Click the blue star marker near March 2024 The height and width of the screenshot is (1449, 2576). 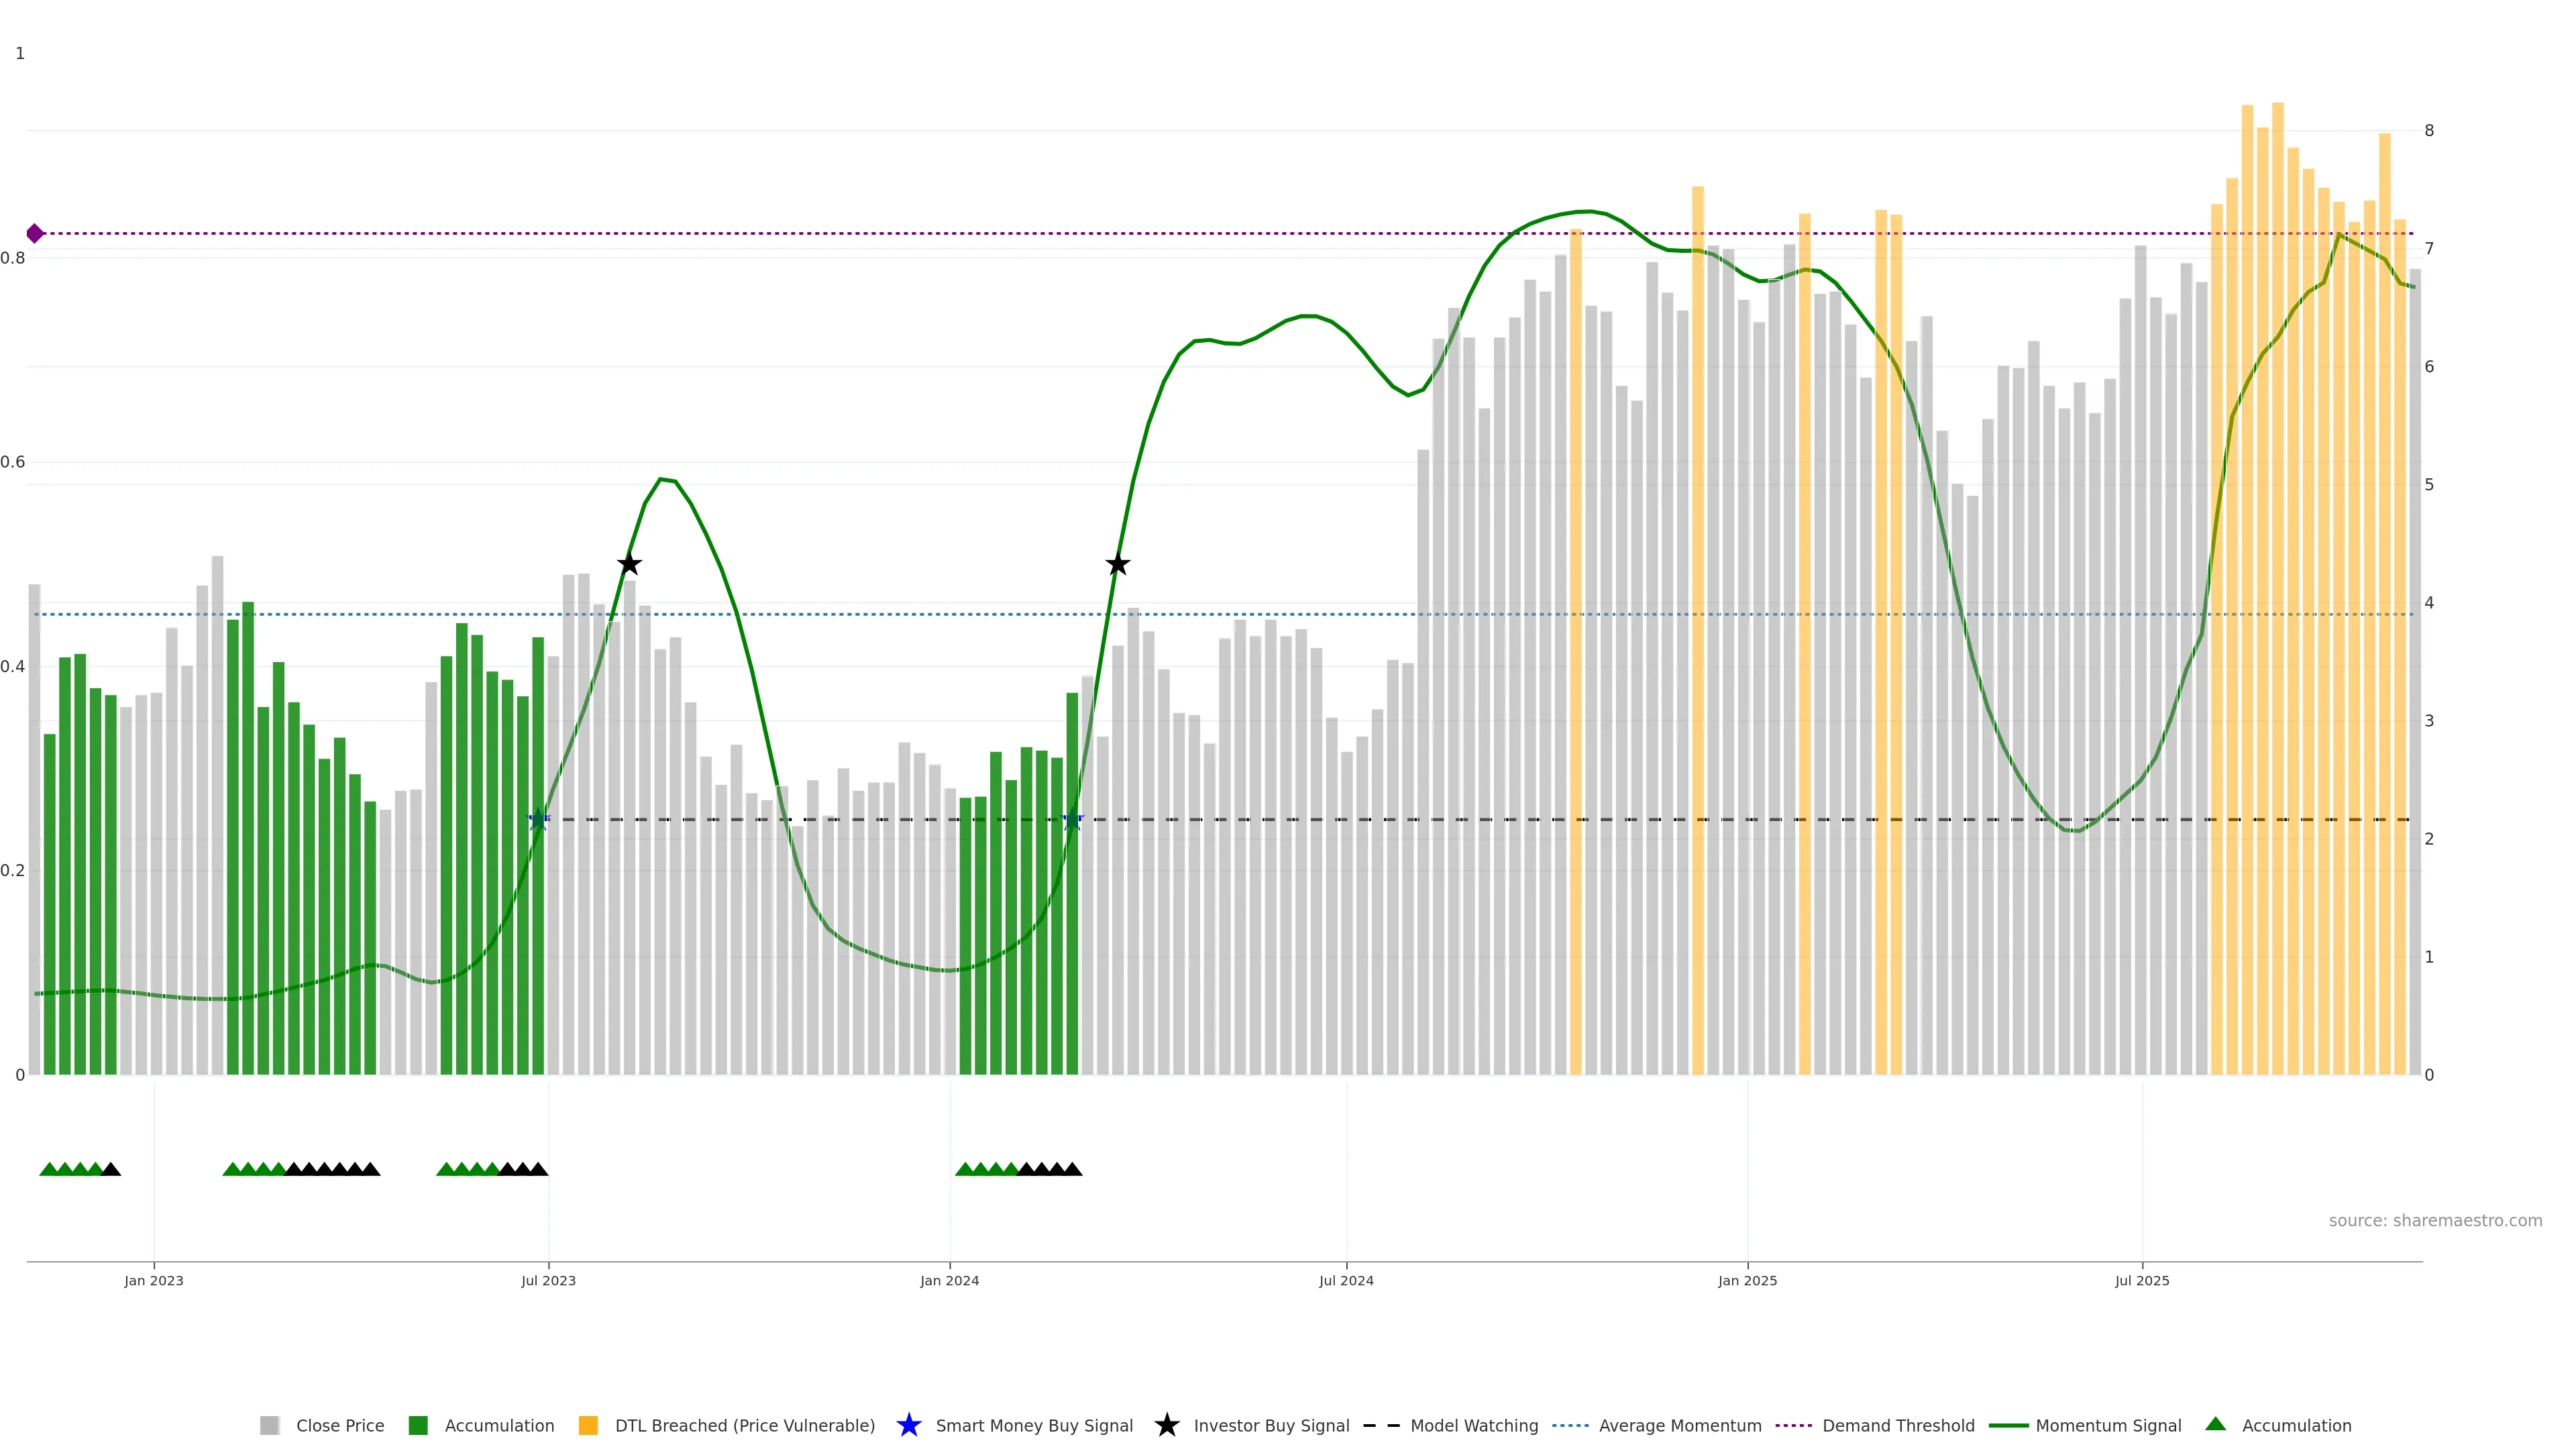(x=1072, y=820)
